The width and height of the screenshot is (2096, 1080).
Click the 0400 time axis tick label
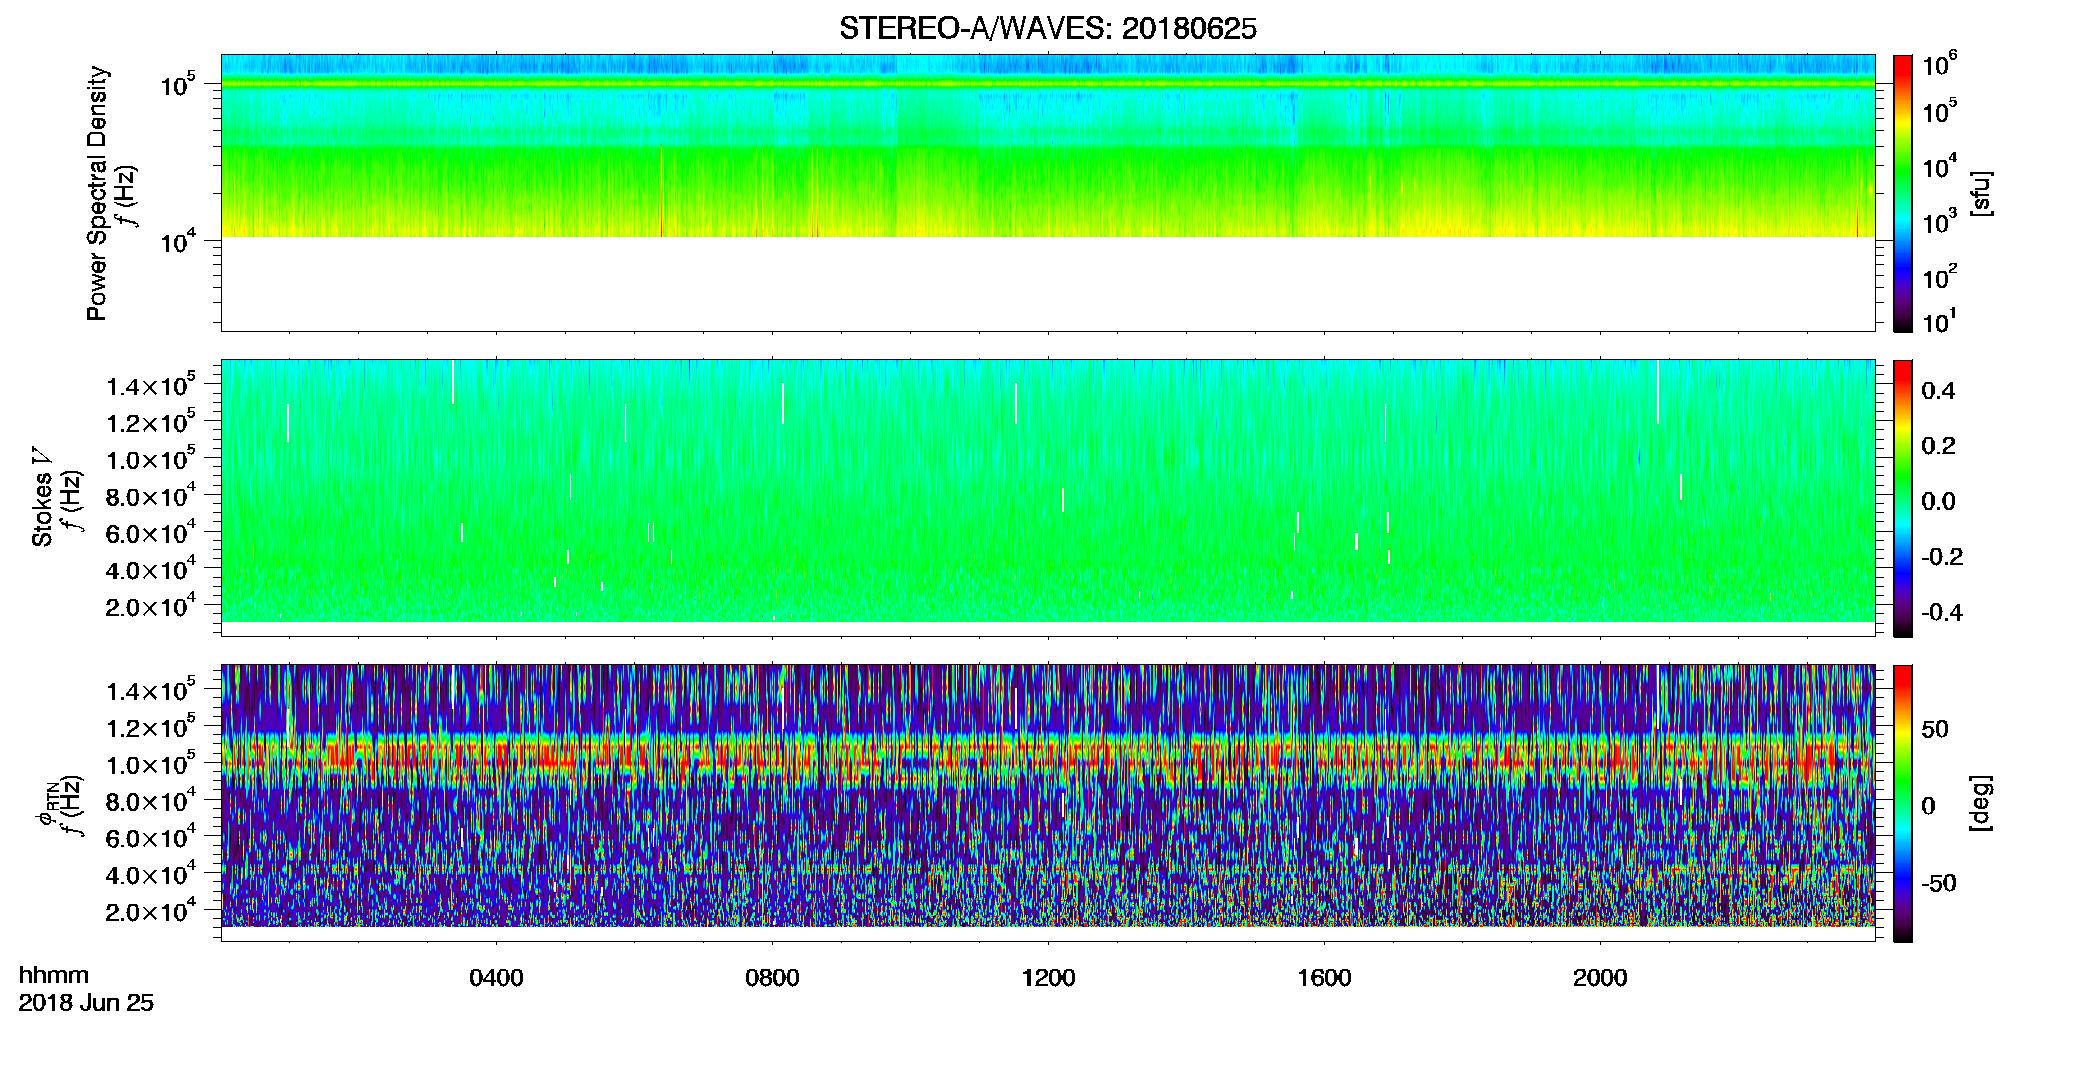coord(496,978)
